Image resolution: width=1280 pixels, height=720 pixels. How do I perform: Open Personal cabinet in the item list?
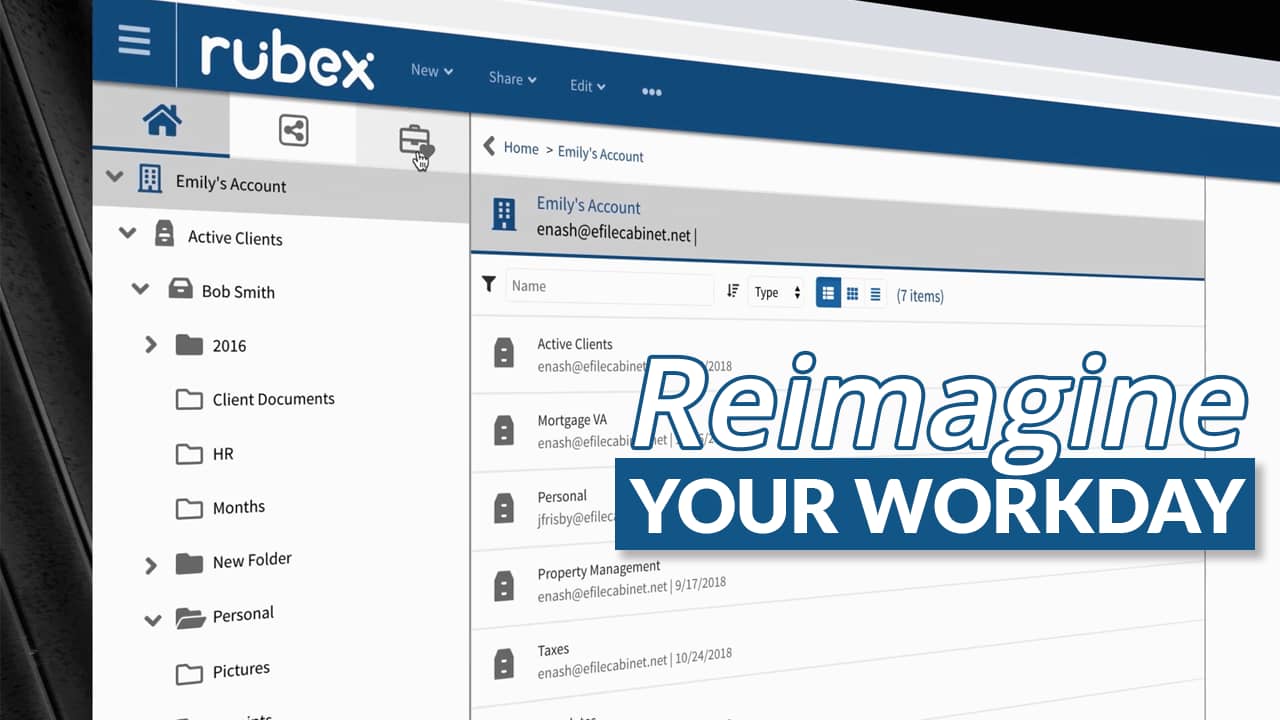pos(562,496)
